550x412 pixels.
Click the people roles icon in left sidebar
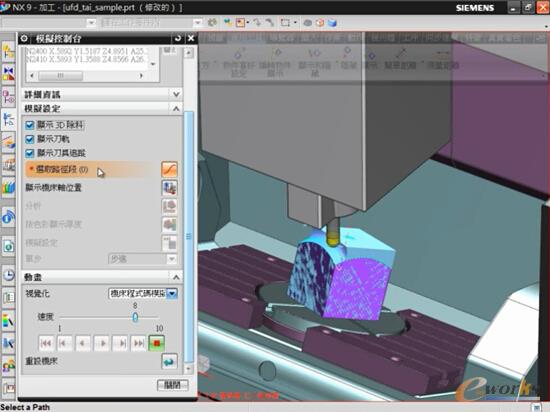click(x=8, y=365)
